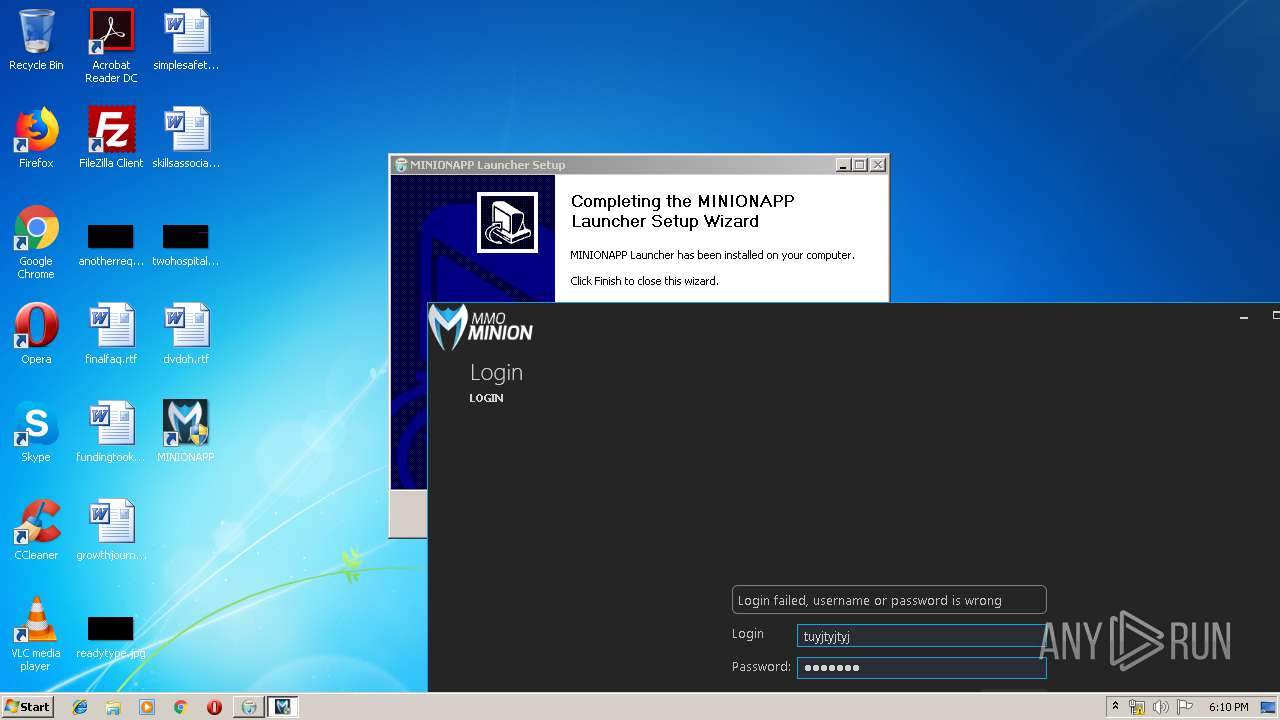Select readytype.jpg on the desktop

pos(111,637)
